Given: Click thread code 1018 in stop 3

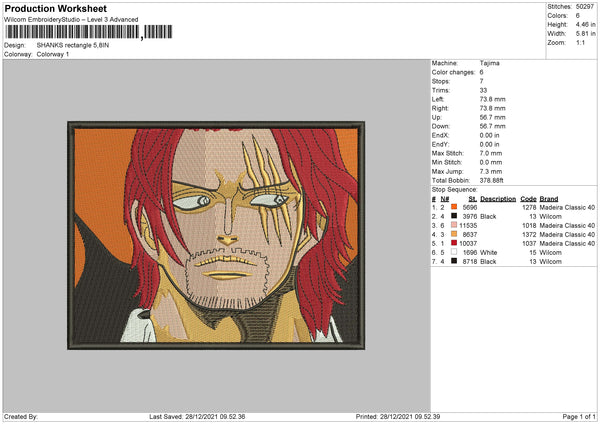Looking at the screenshot, I should pos(529,225).
